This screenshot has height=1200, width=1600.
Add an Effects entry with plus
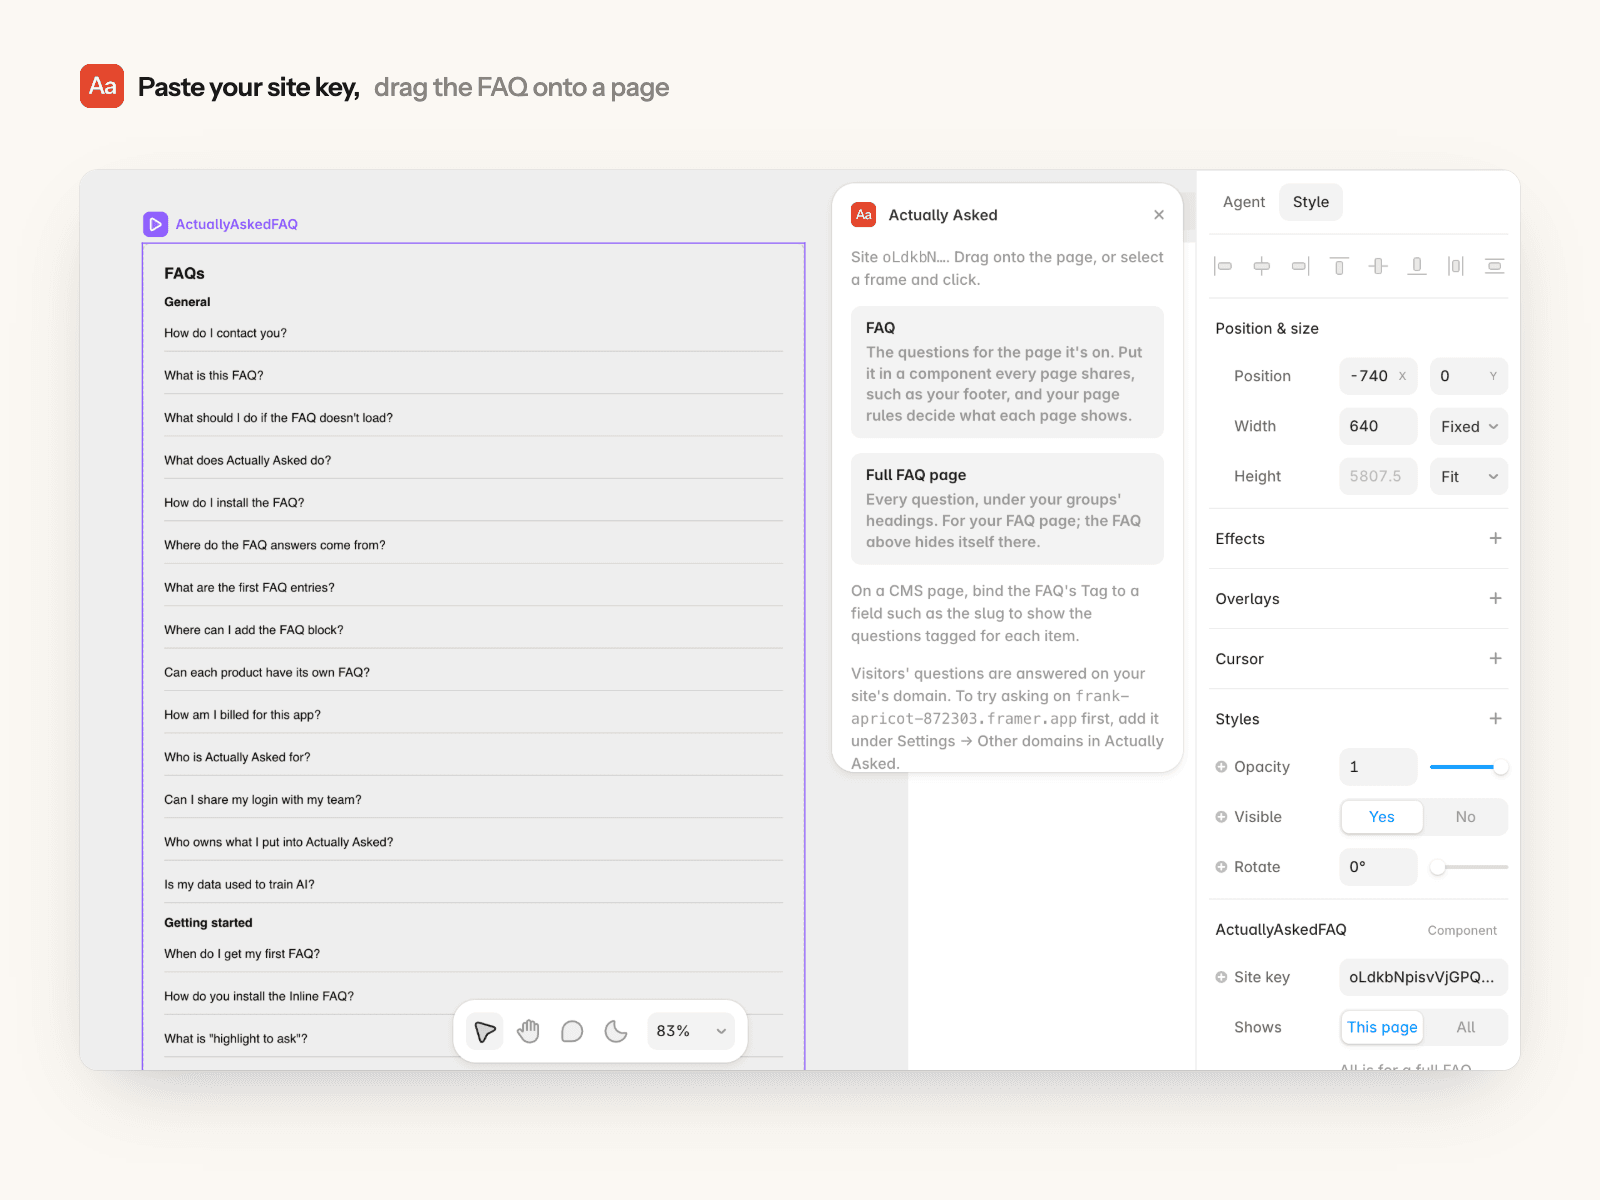(1495, 538)
